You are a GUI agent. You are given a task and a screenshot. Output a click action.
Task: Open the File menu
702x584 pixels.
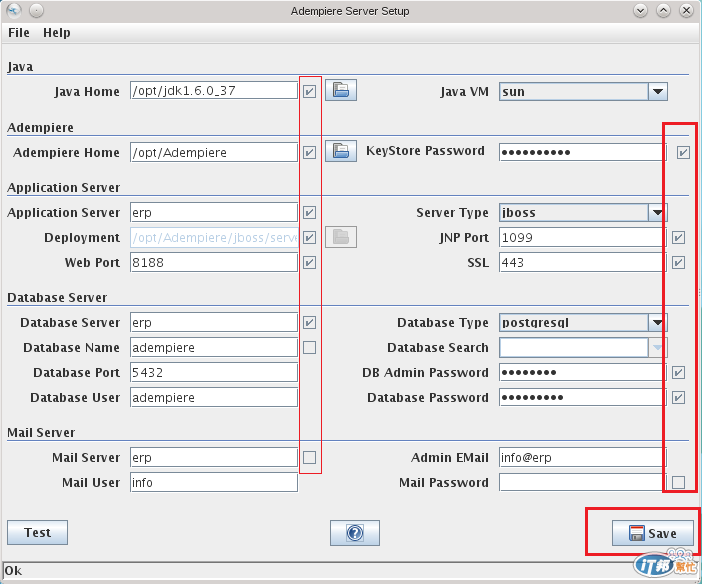coord(19,33)
